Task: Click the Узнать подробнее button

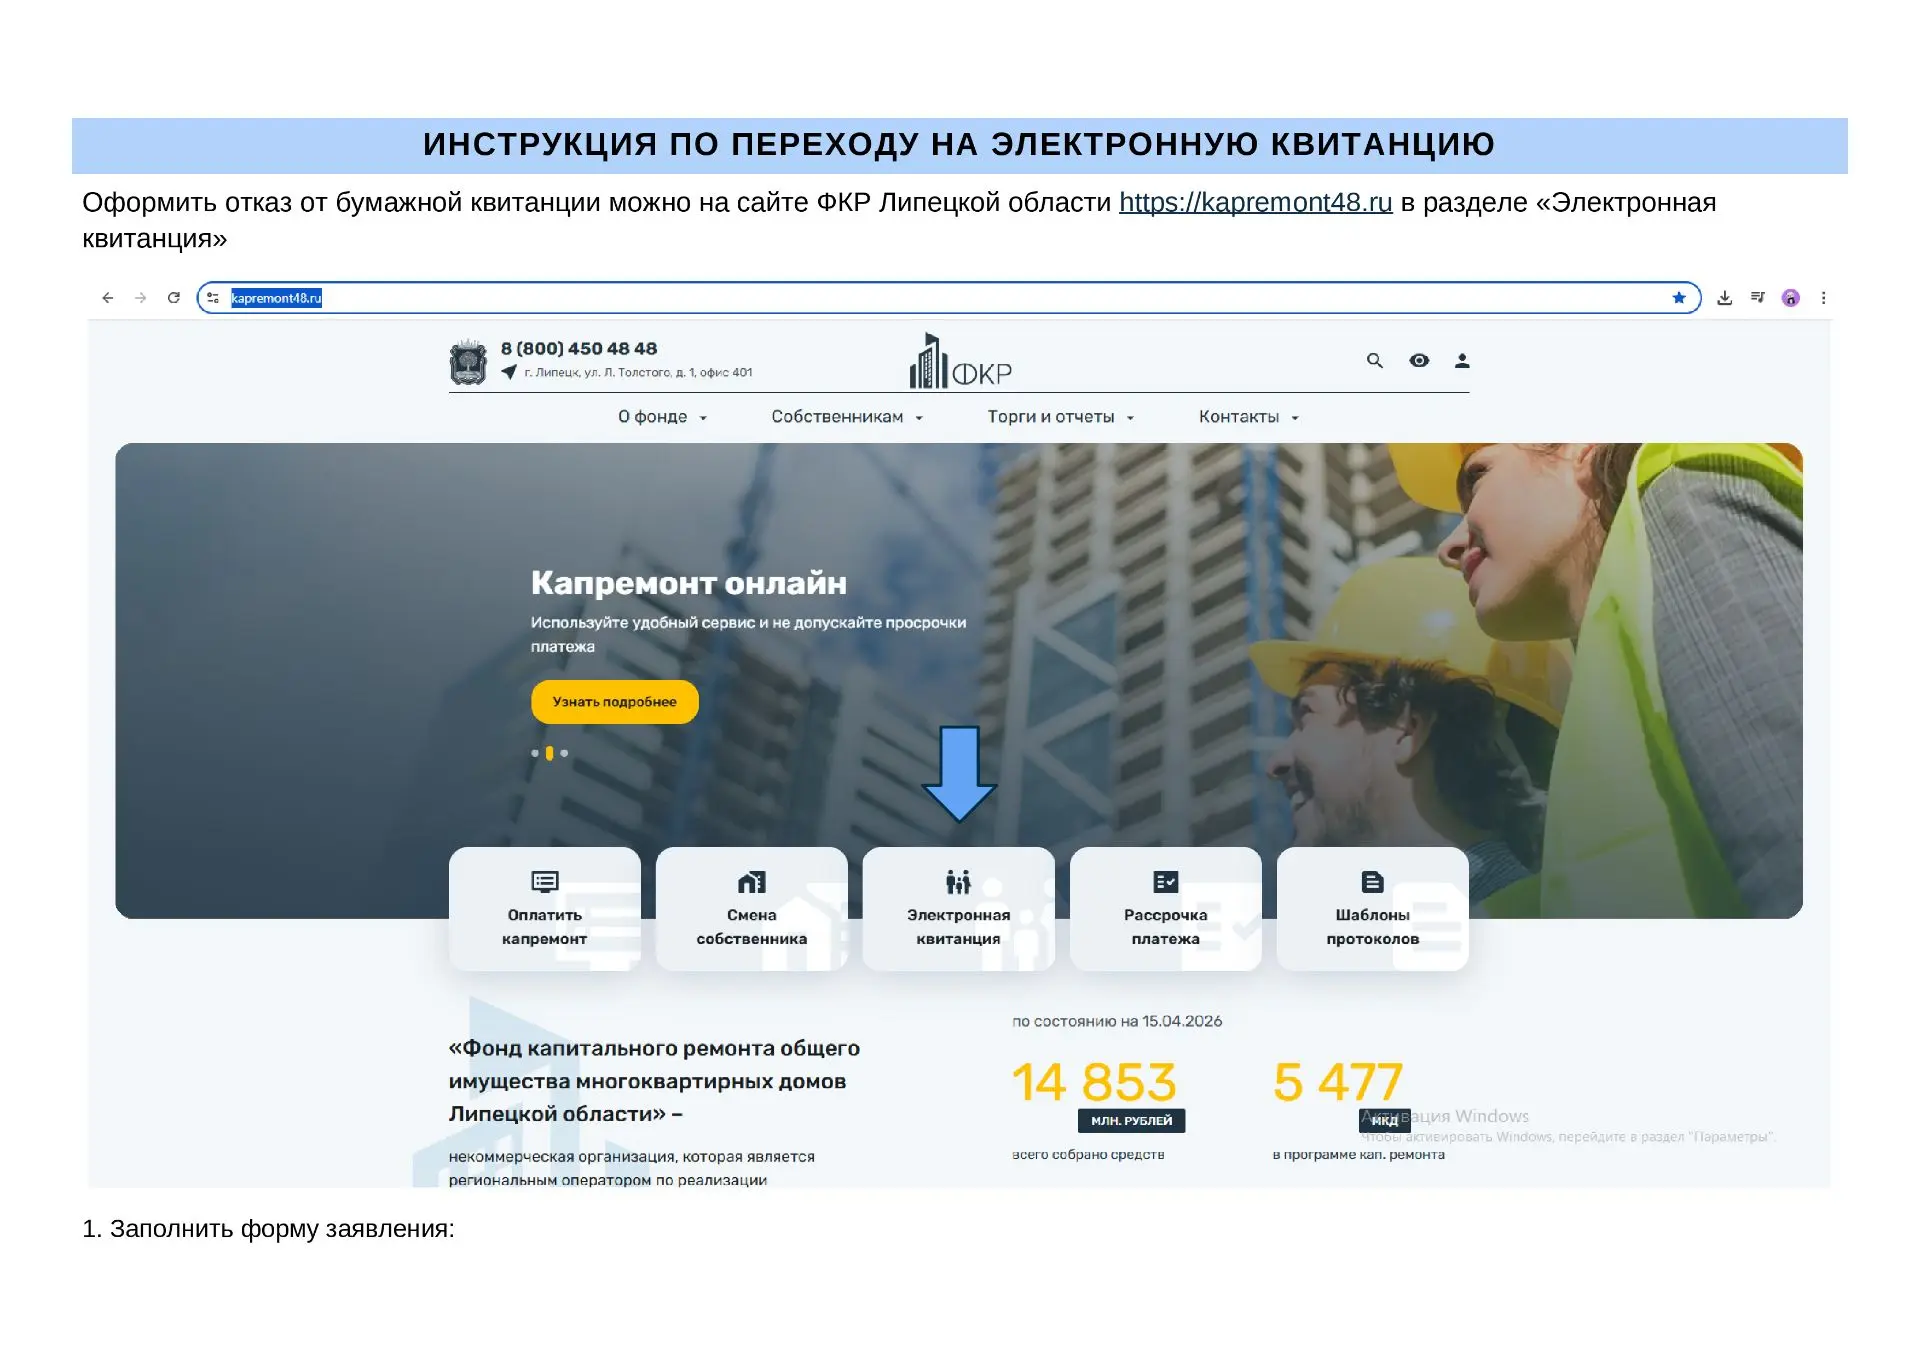Action: tap(615, 702)
